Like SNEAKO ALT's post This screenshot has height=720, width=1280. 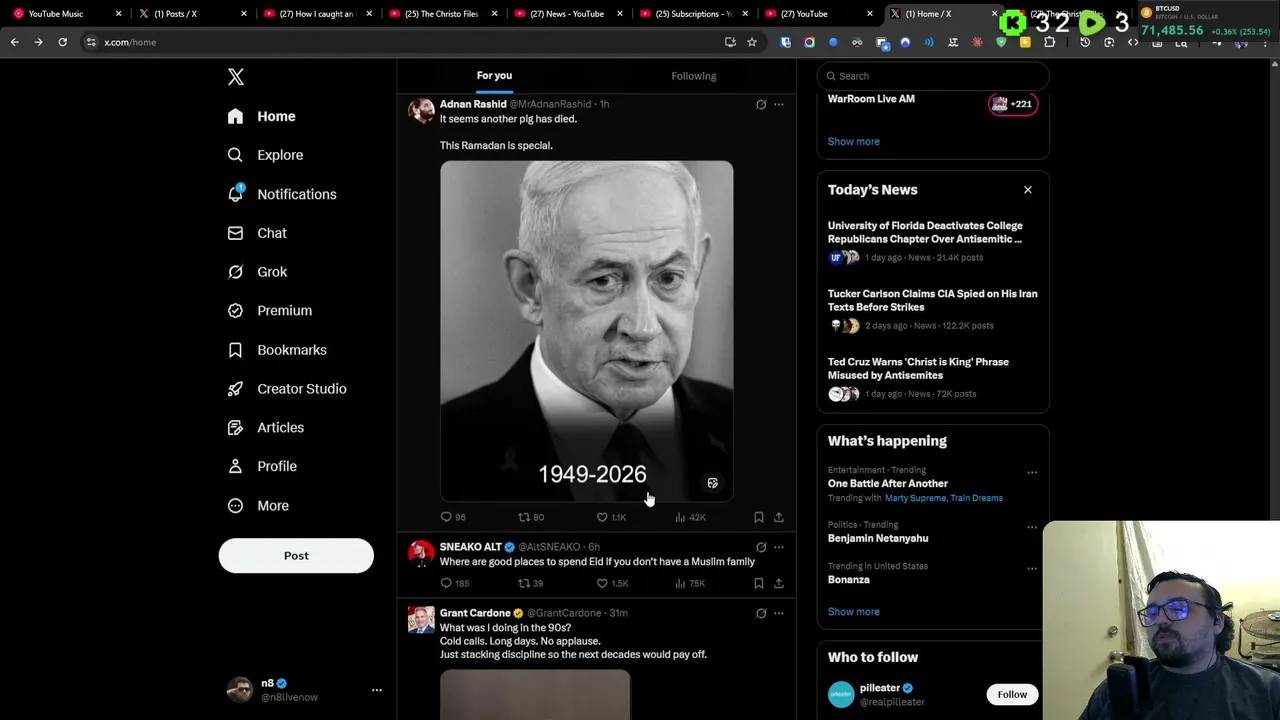point(612,583)
